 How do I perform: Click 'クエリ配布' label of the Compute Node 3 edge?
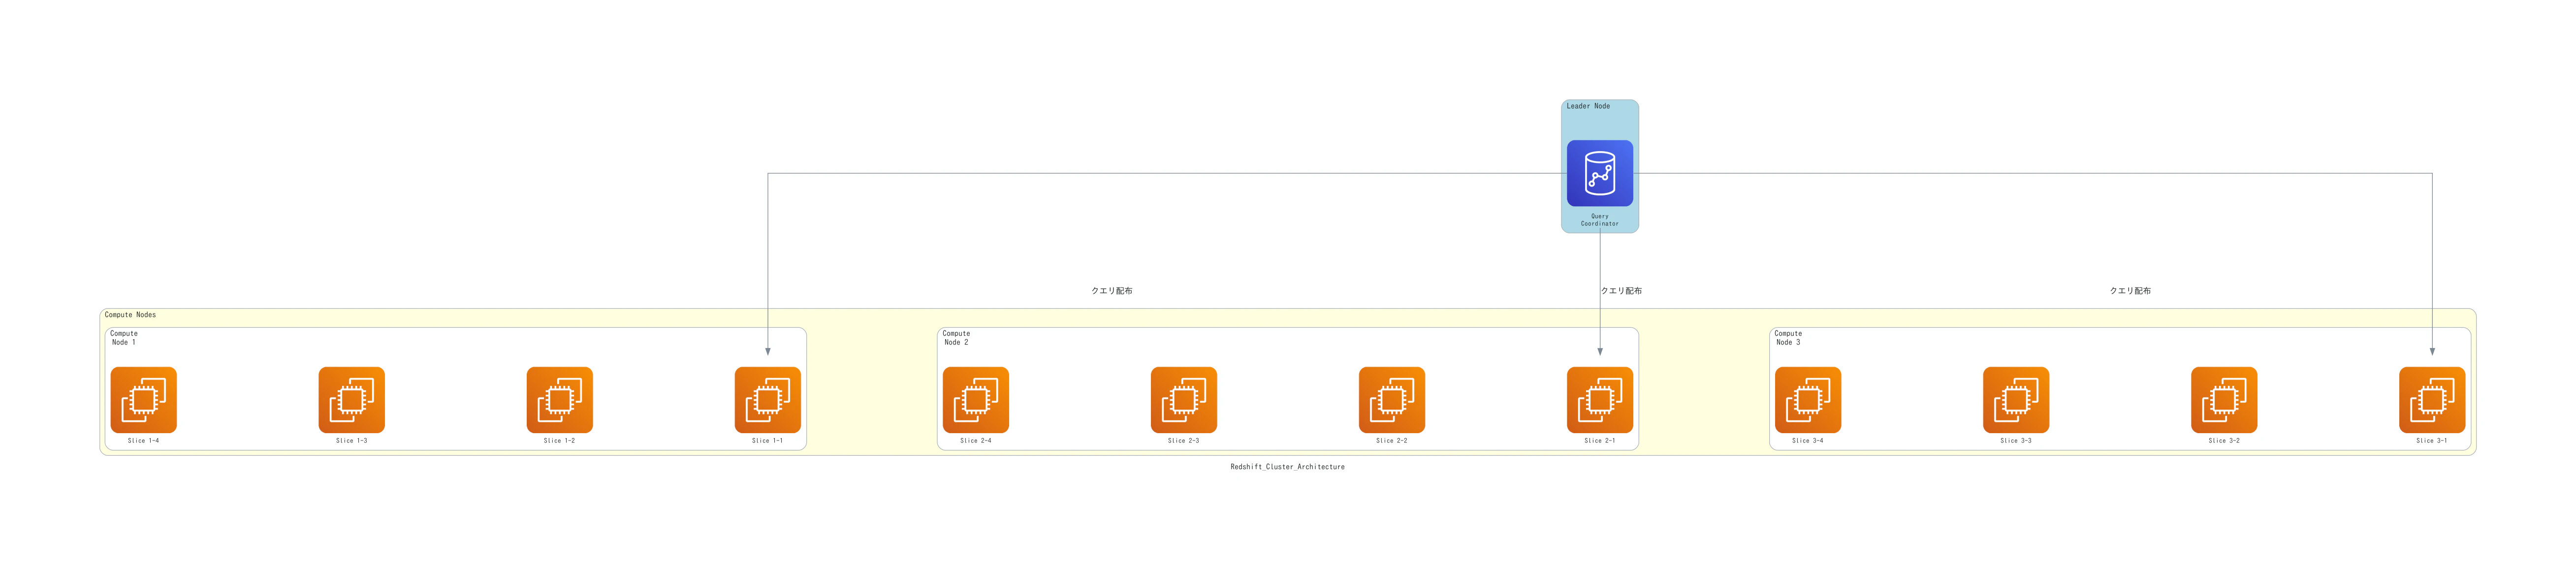click(x=2130, y=291)
